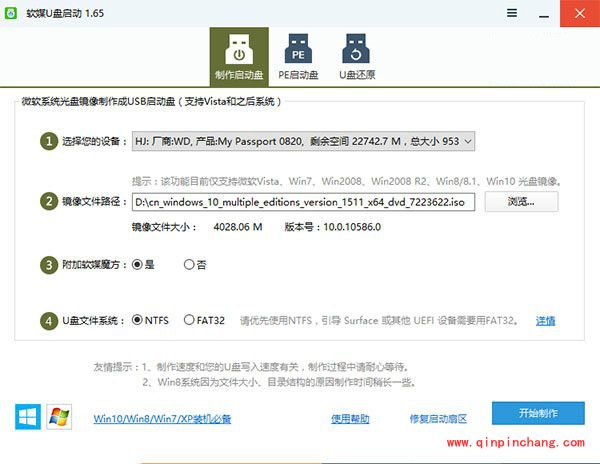
Task: Minimize the 软媒U盘启动 window
Action: tap(544, 15)
